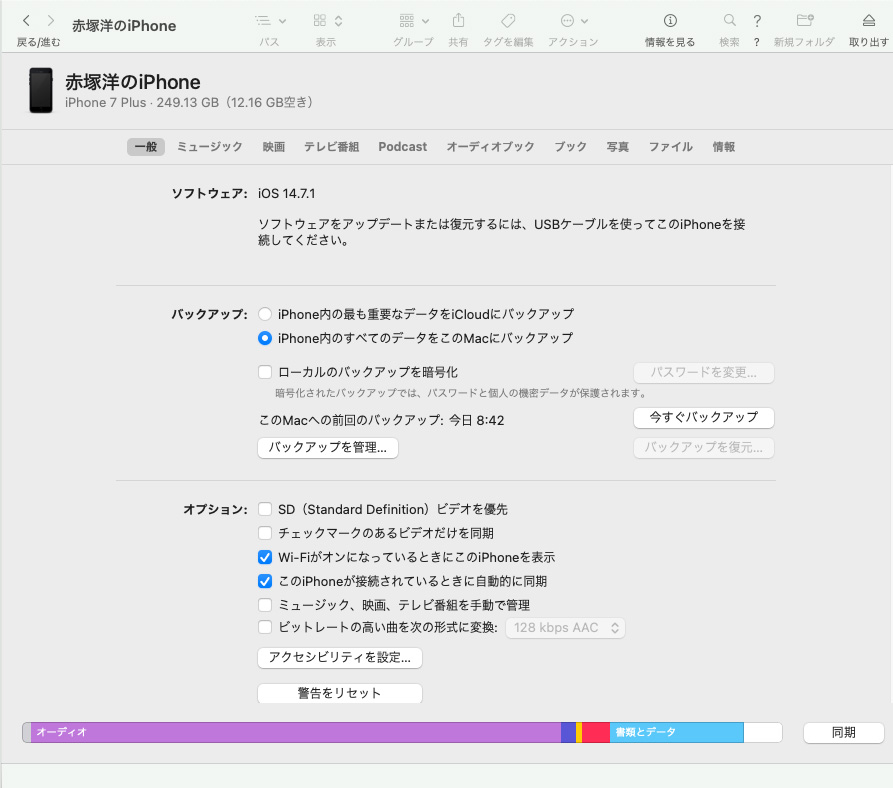
Task: Click the Get Info (情報を見る) icon
Action: (x=670, y=21)
